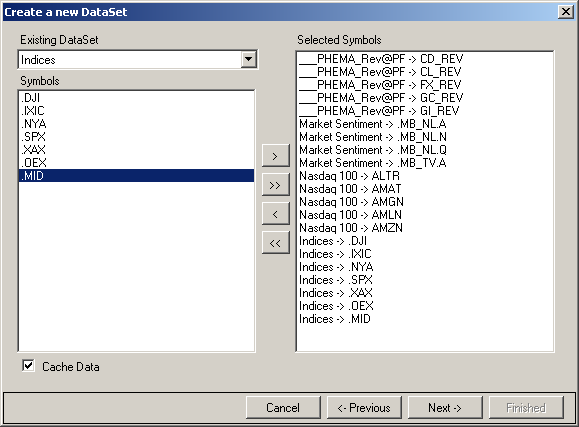
Task: Select .IXIC in the Symbols list
Action: point(136,111)
